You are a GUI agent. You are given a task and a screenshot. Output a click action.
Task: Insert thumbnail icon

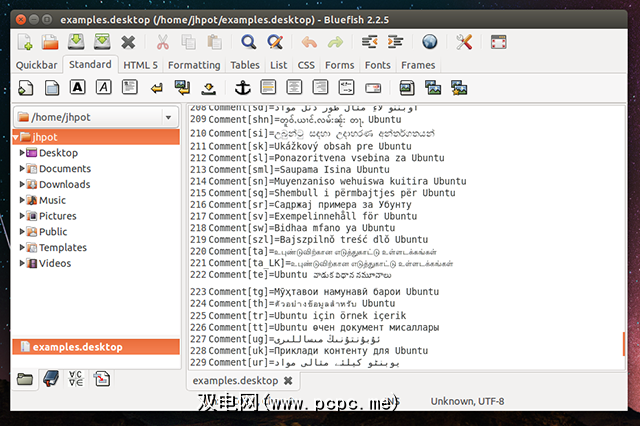(433, 88)
